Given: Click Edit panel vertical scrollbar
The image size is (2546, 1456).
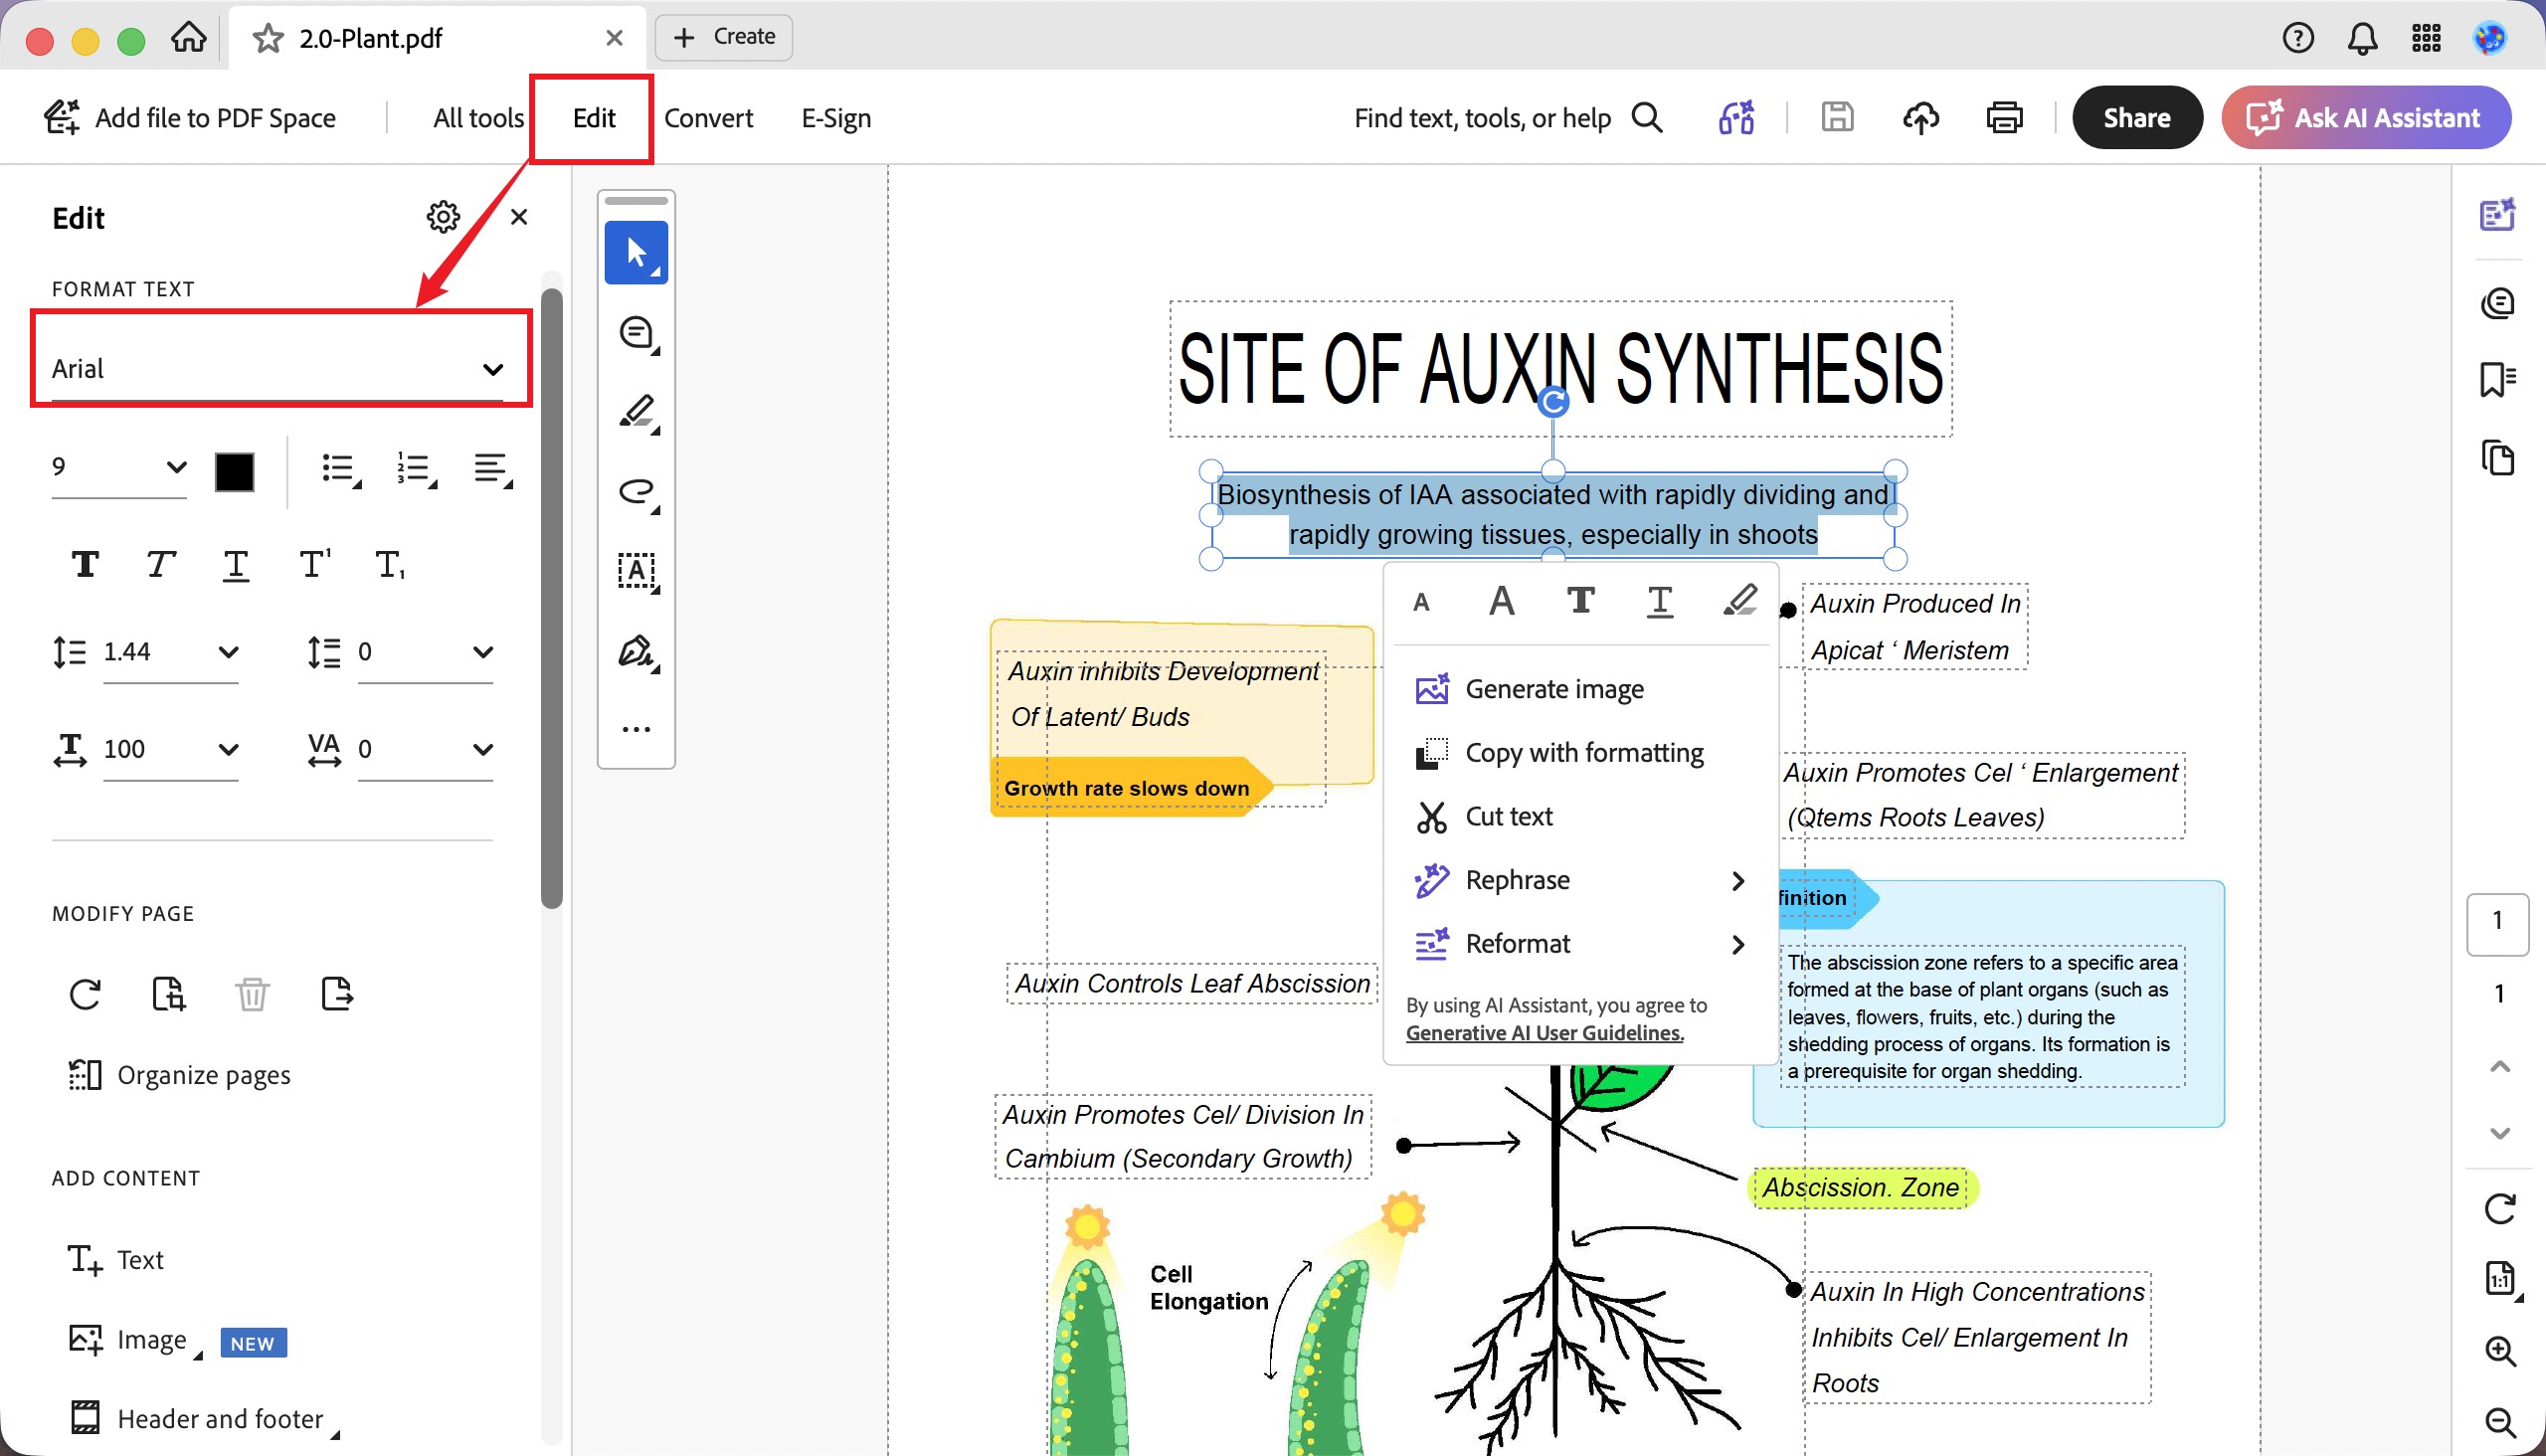Looking at the screenshot, I should [552, 598].
